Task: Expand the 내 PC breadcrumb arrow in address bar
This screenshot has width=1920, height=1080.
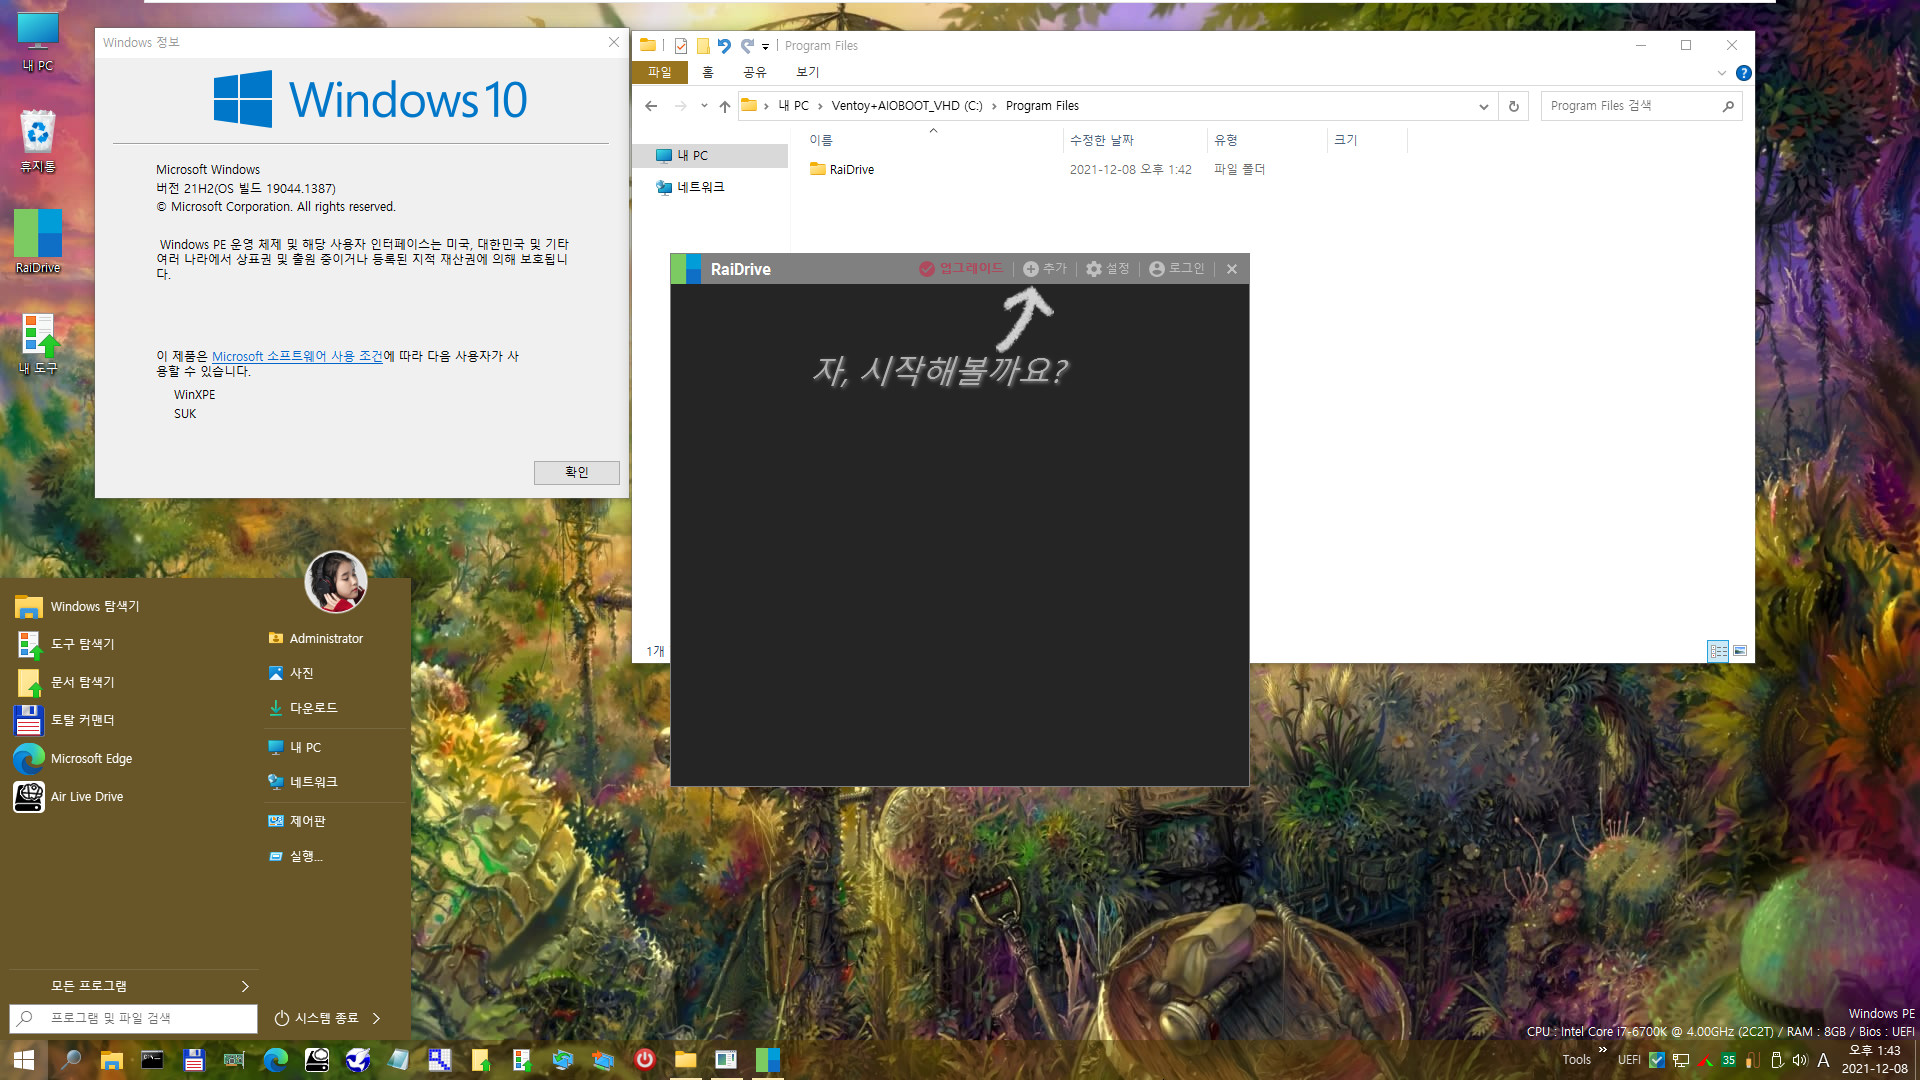Action: click(819, 106)
